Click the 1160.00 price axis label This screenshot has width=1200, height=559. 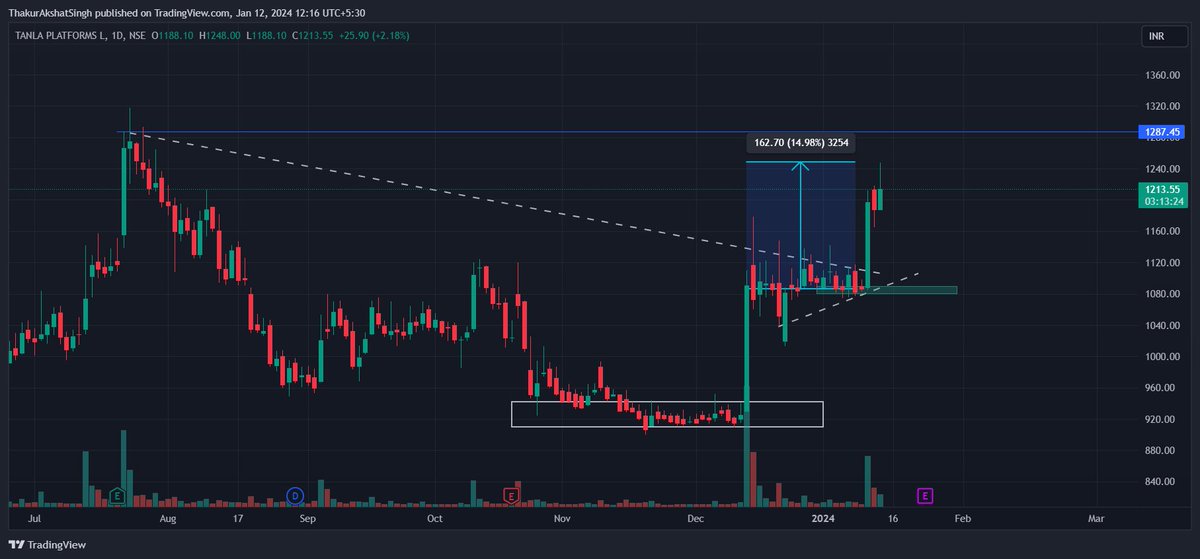[x=1161, y=231]
